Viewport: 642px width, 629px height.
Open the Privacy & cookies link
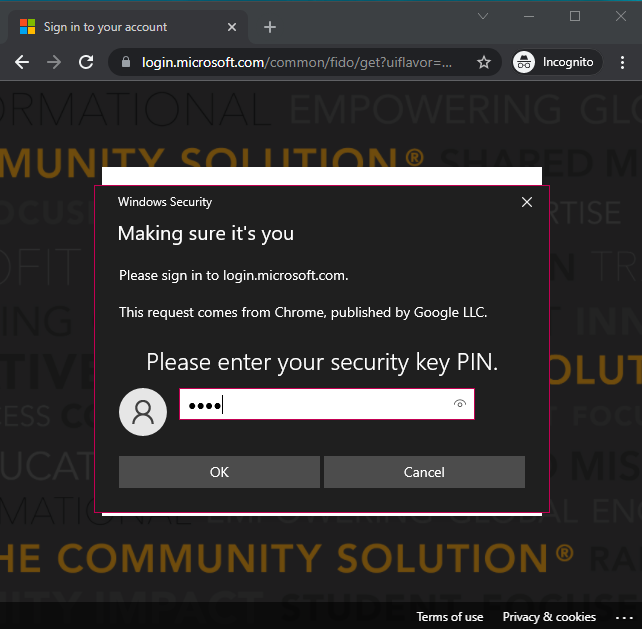click(549, 617)
